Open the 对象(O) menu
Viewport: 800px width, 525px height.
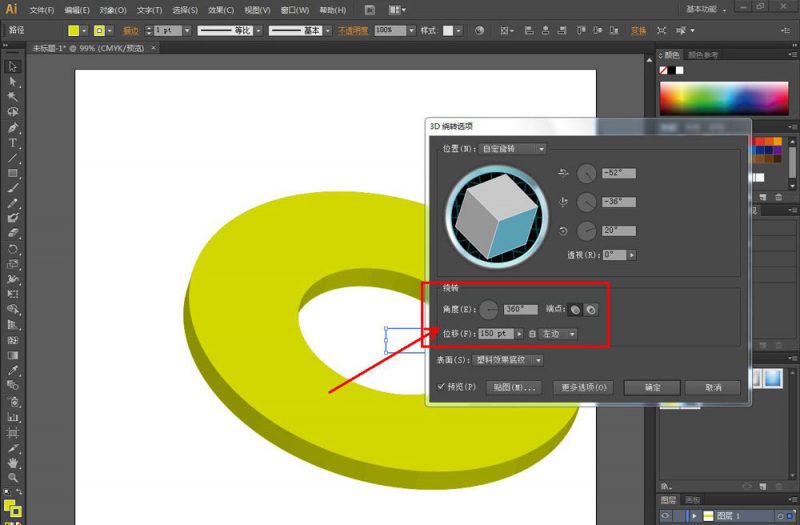(113, 10)
